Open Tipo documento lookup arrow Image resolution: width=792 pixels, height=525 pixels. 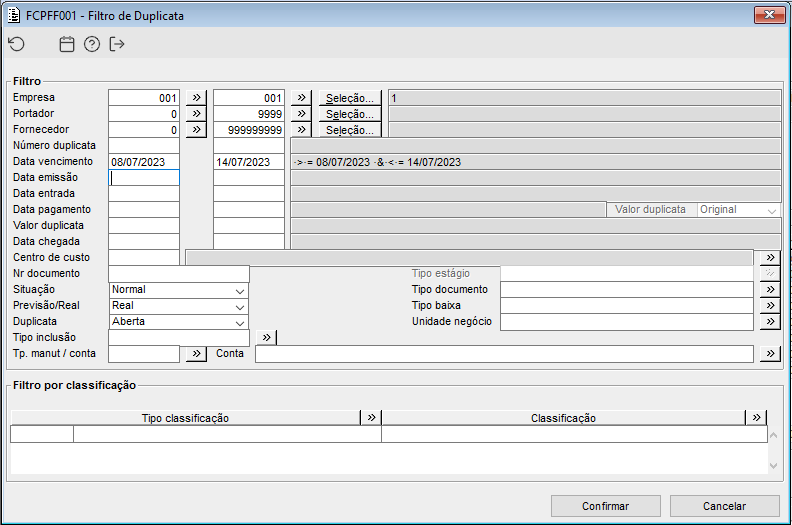[x=770, y=290]
